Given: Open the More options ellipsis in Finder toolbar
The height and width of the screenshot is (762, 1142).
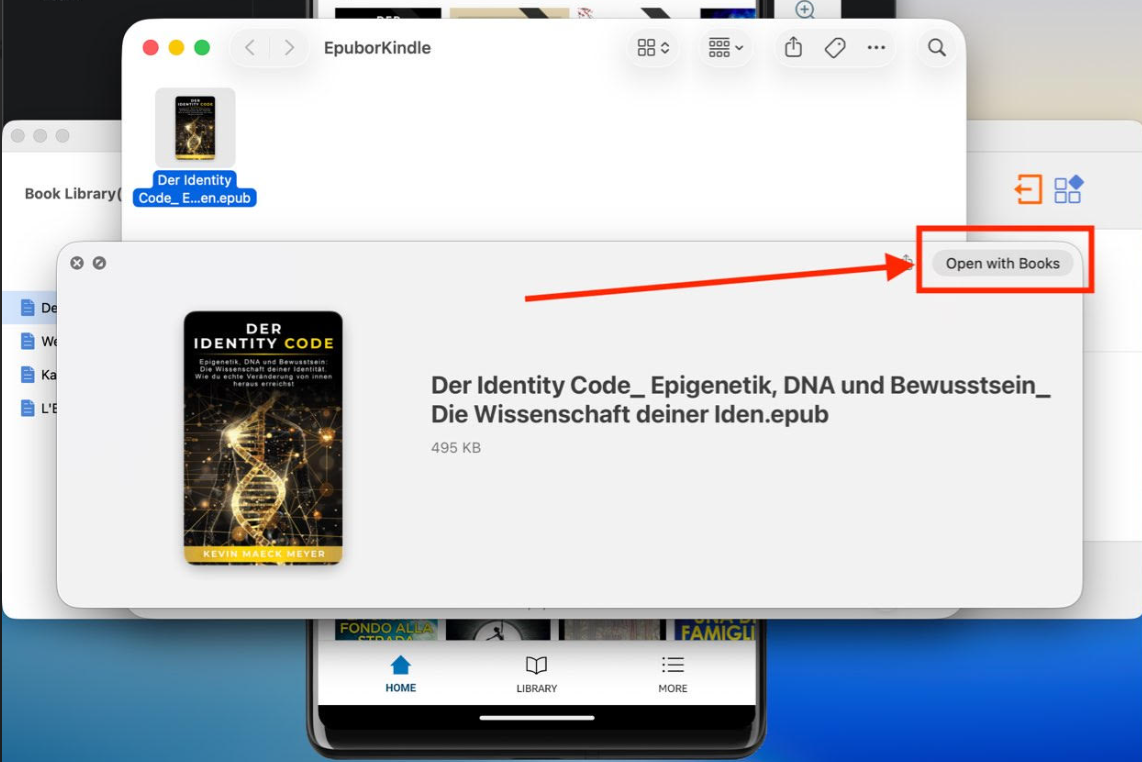Looking at the screenshot, I should tap(877, 47).
